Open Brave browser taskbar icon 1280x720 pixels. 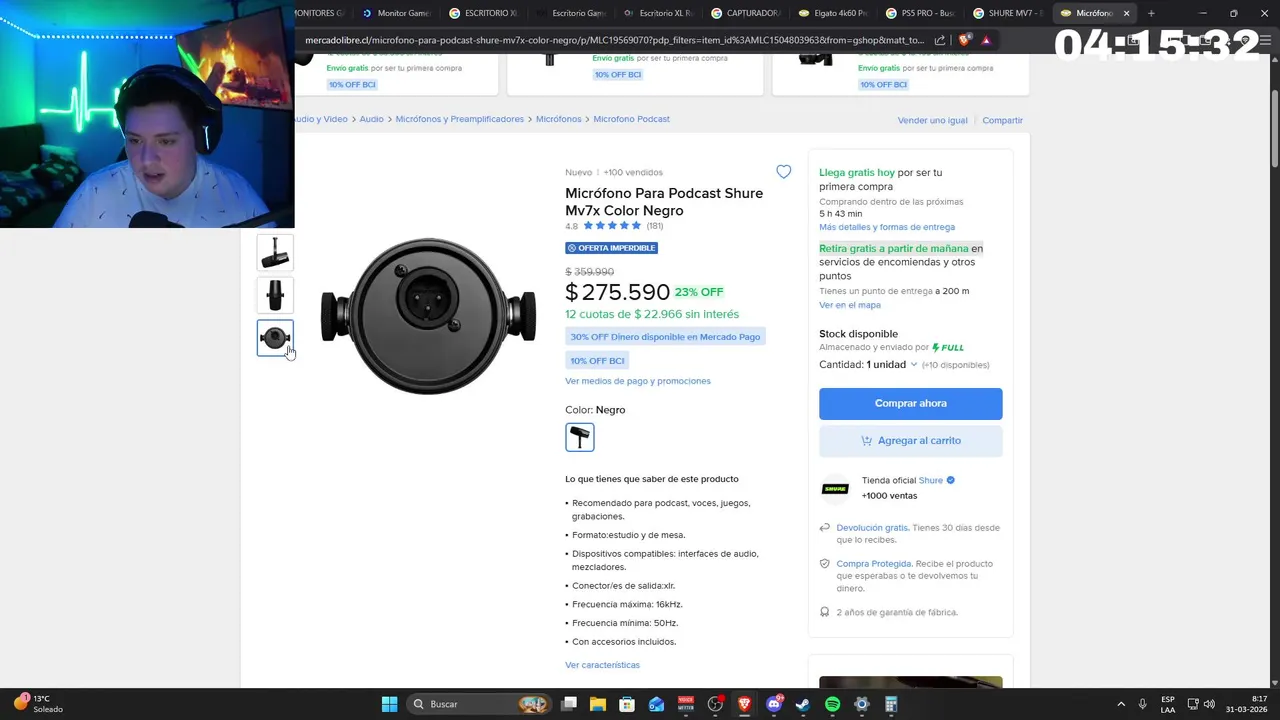744,704
